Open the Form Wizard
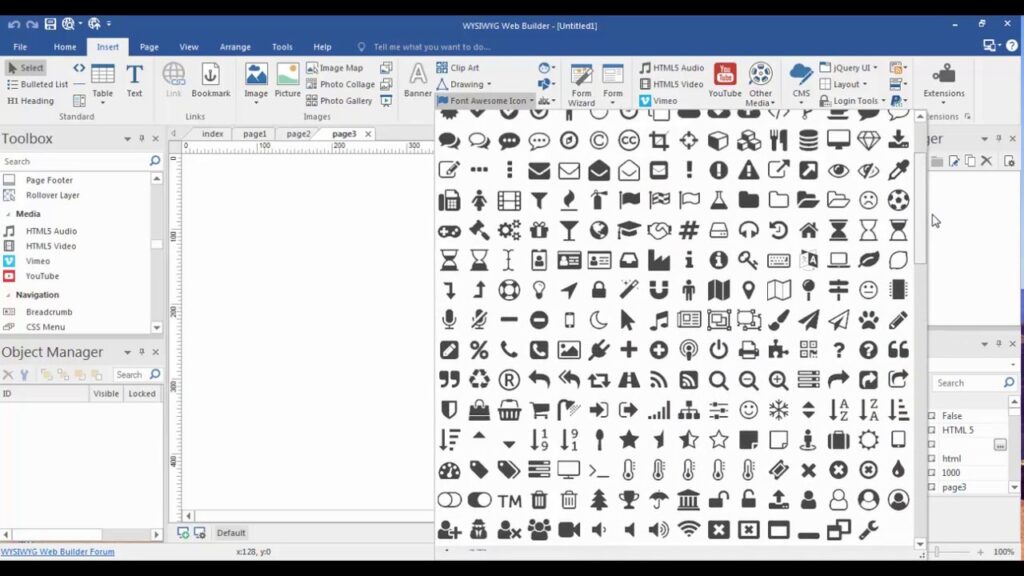Image resolution: width=1024 pixels, height=576 pixels. (581, 85)
